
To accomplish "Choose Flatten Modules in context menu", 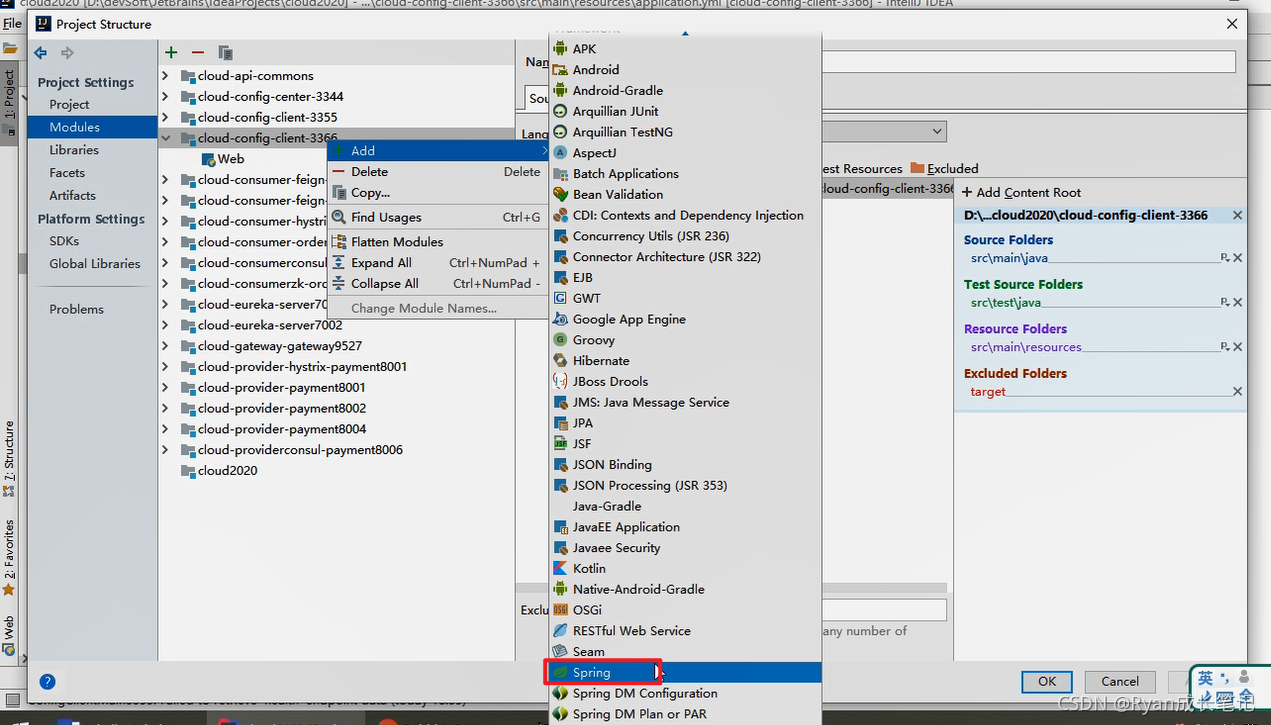I will pyautogui.click(x=439, y=242).
